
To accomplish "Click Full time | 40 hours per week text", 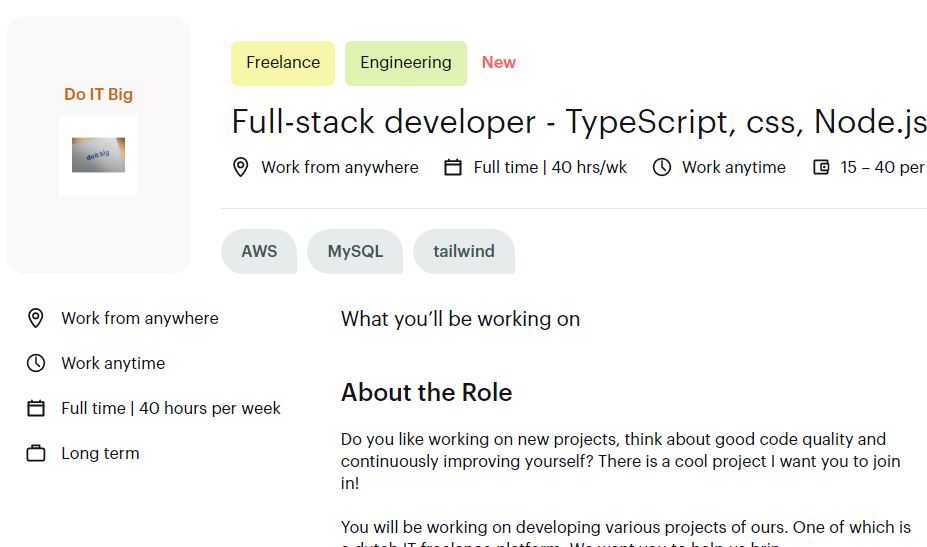I will pyautogui.click(x=171, y=408).
